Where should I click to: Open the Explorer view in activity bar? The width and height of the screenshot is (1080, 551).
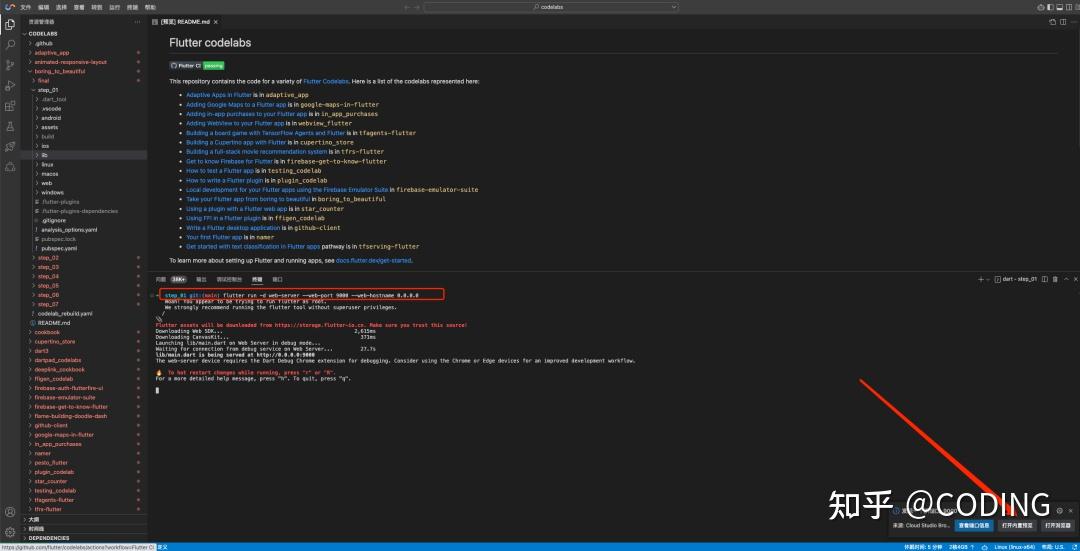10,25
